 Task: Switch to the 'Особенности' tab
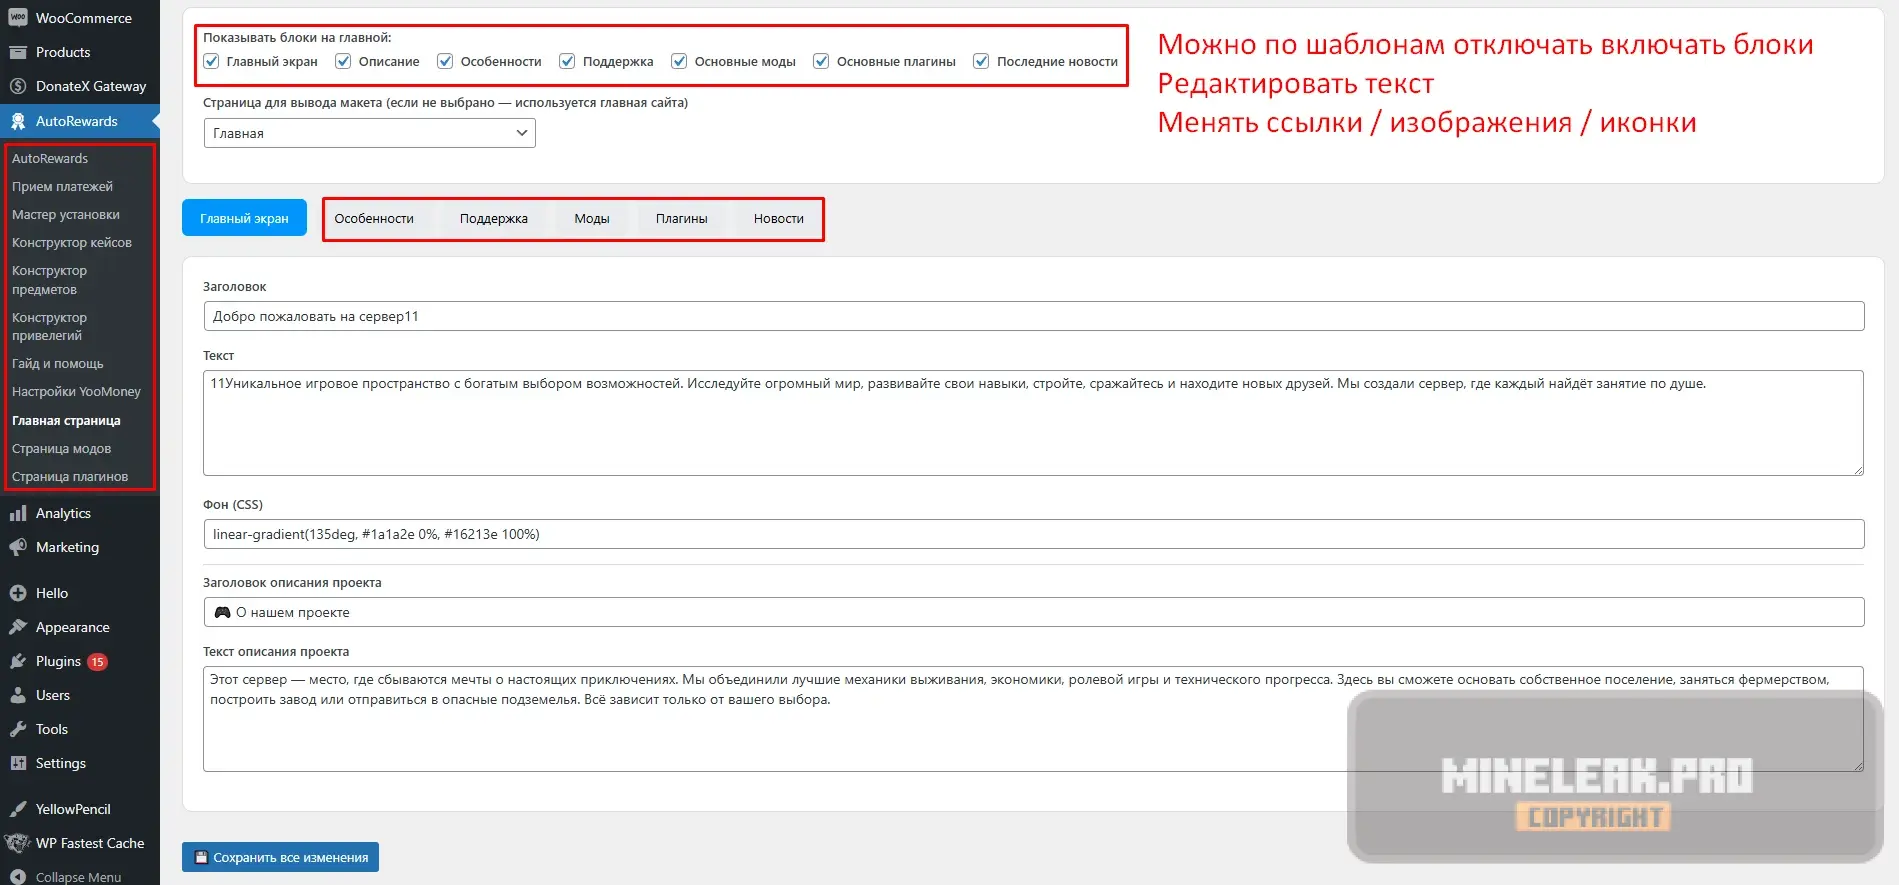pos(374,219)
